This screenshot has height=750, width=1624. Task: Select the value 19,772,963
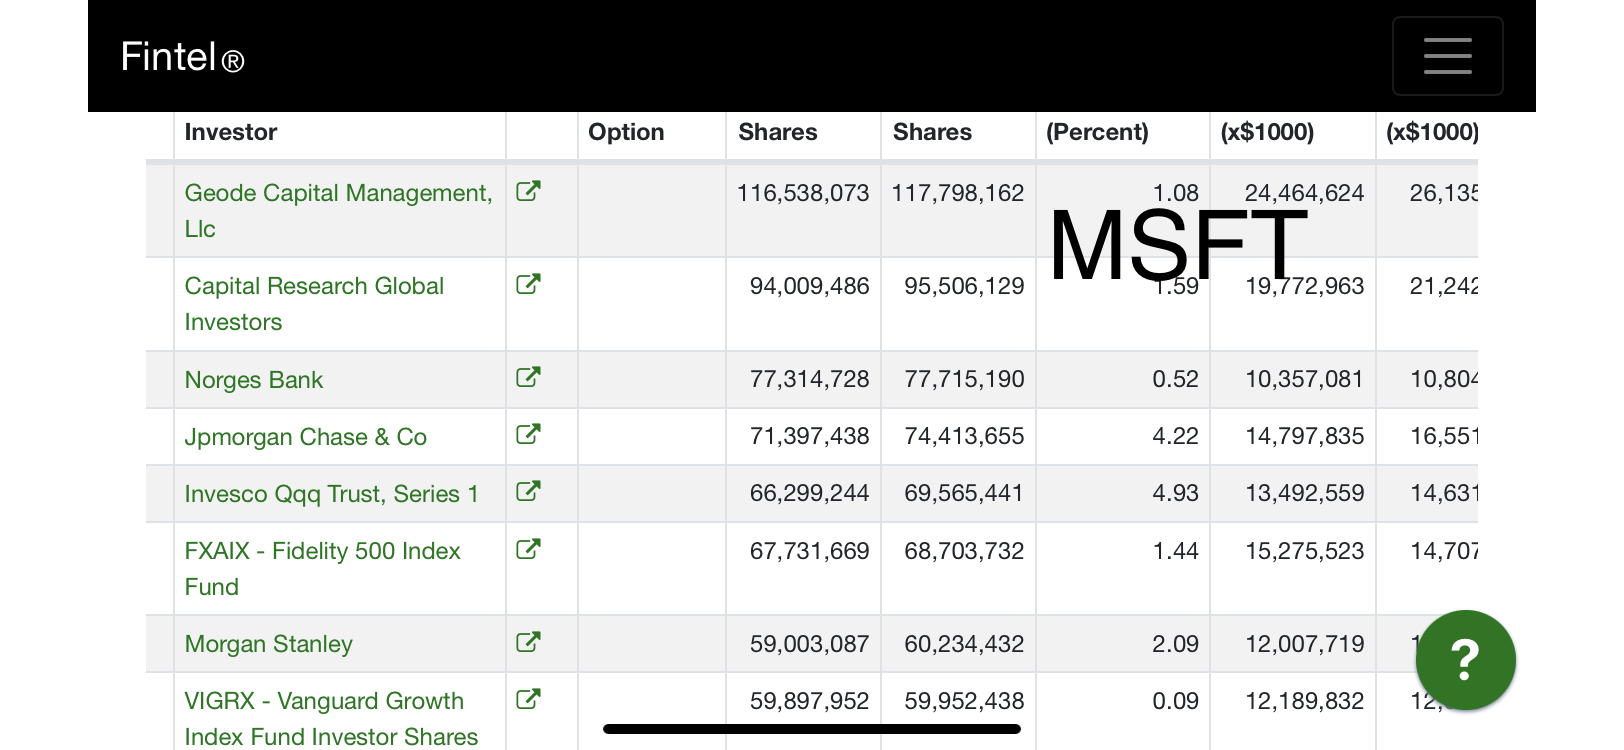pyautogui.click(x=1304, y=286)
